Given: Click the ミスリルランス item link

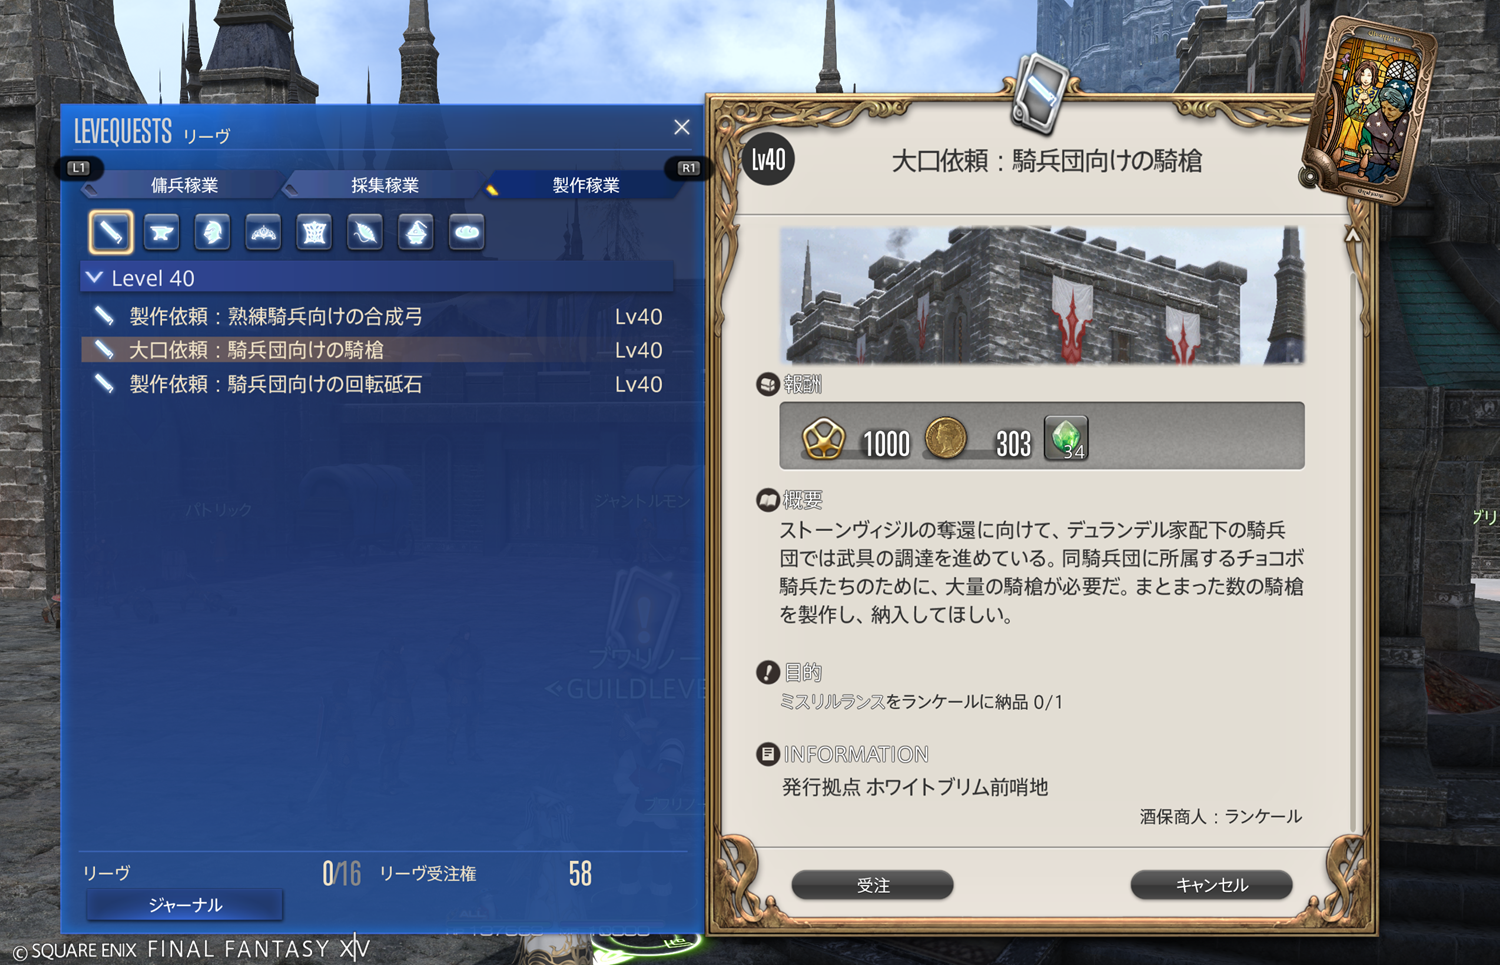Looking at the screenshot, I should coord(832,702).
